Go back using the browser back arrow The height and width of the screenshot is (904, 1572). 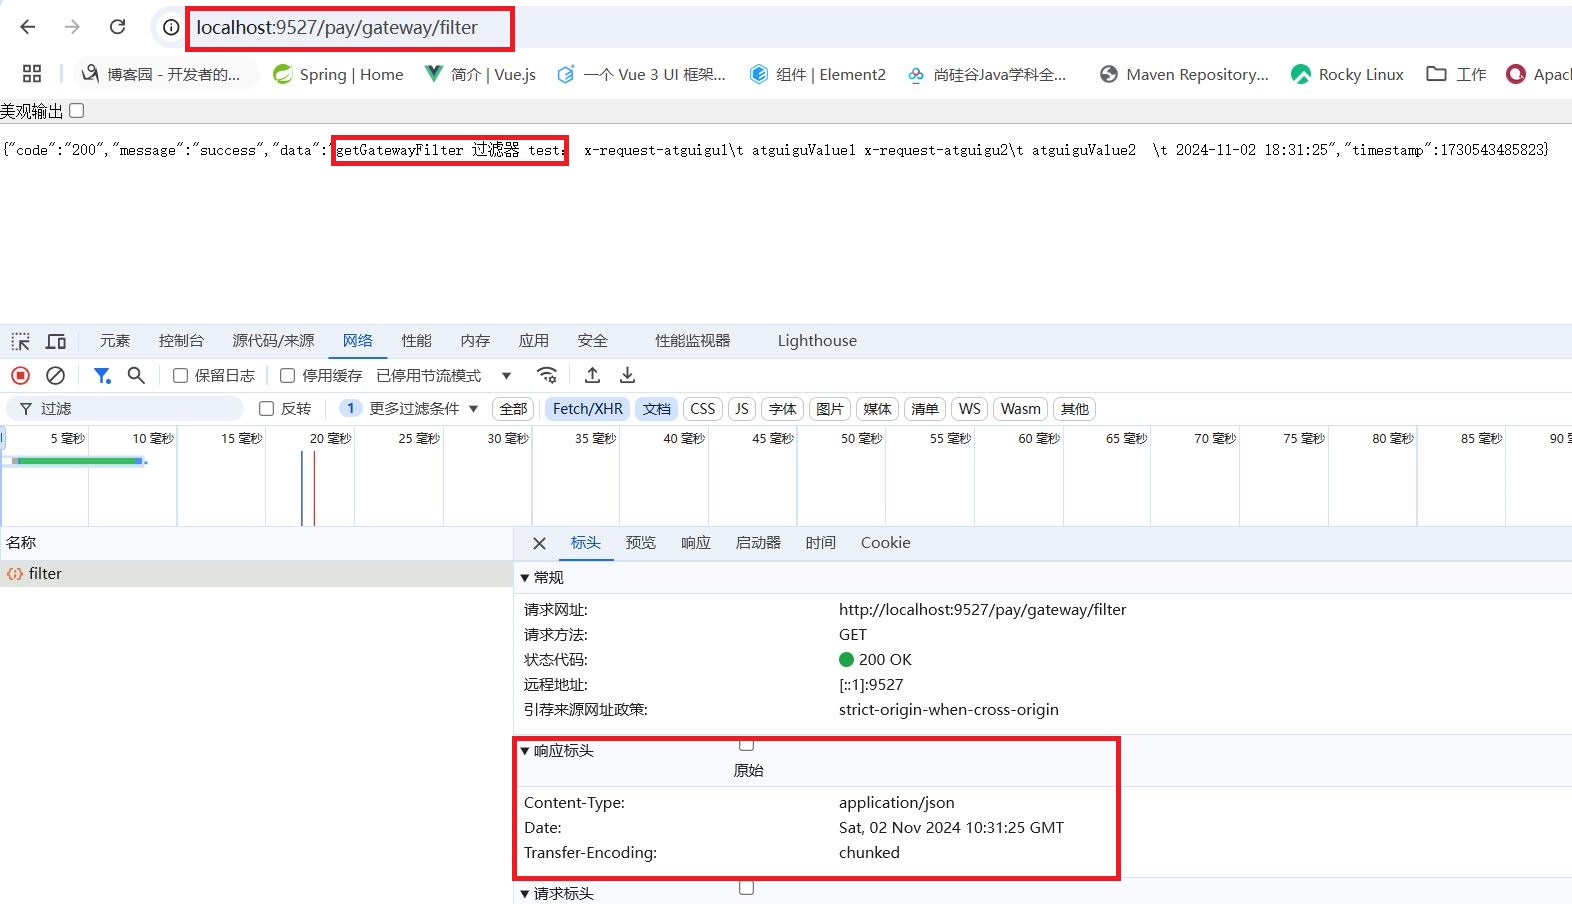click(x=28, y=27)
